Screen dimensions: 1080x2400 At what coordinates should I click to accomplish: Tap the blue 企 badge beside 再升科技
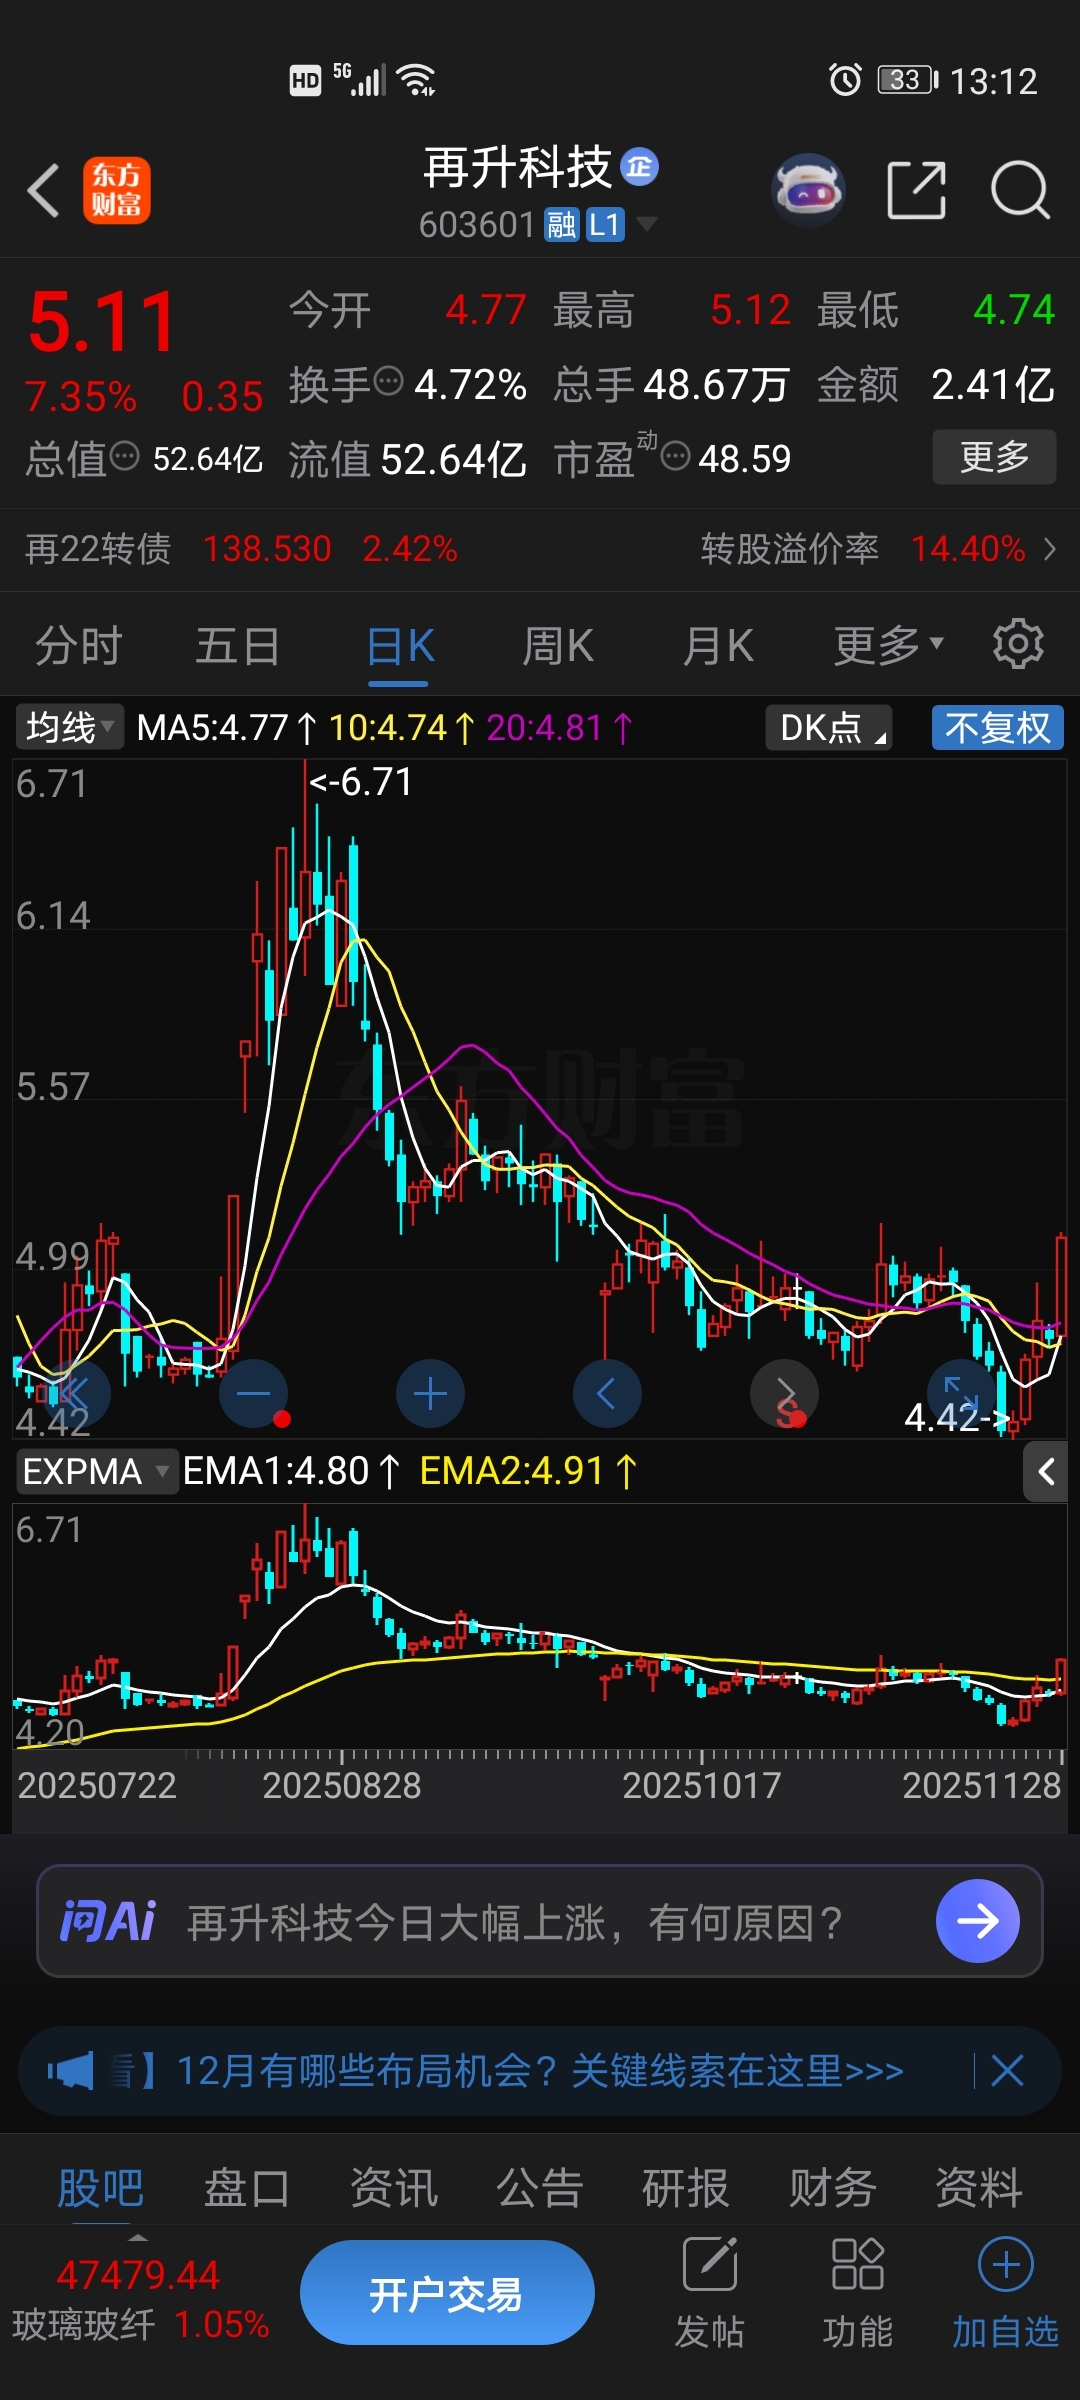(640, 166)
